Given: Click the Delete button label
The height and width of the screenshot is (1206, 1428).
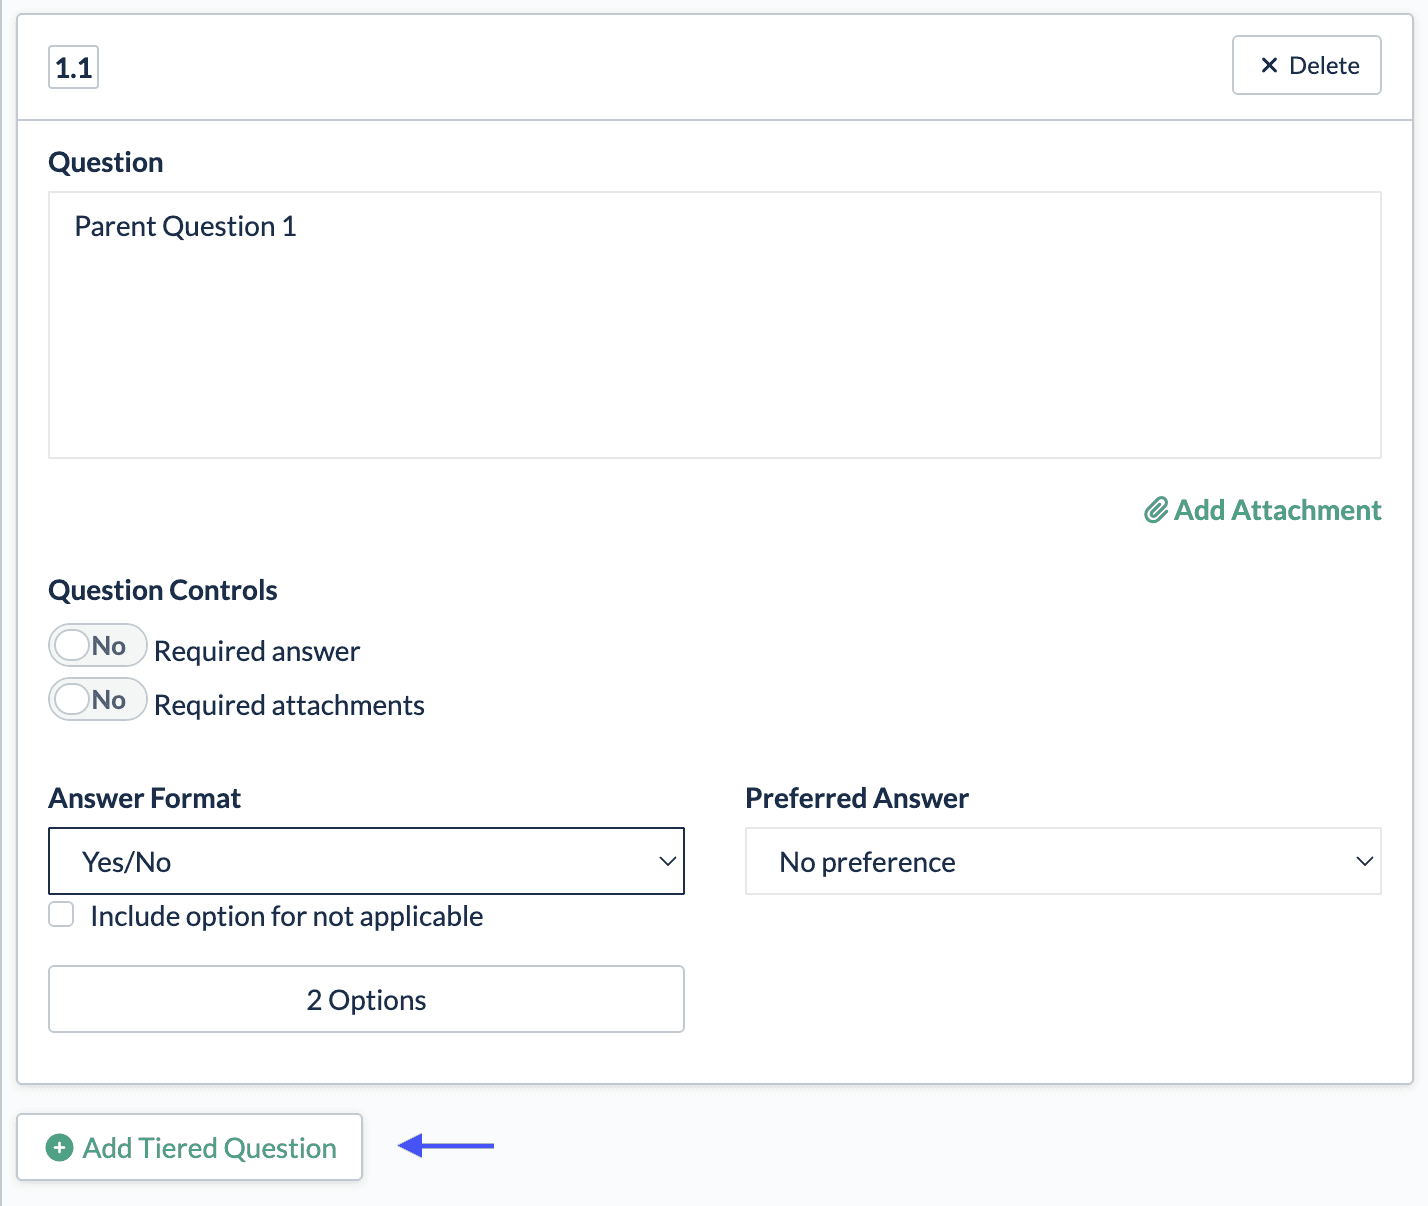Looking at the screenshot, I should [1324, 66].
